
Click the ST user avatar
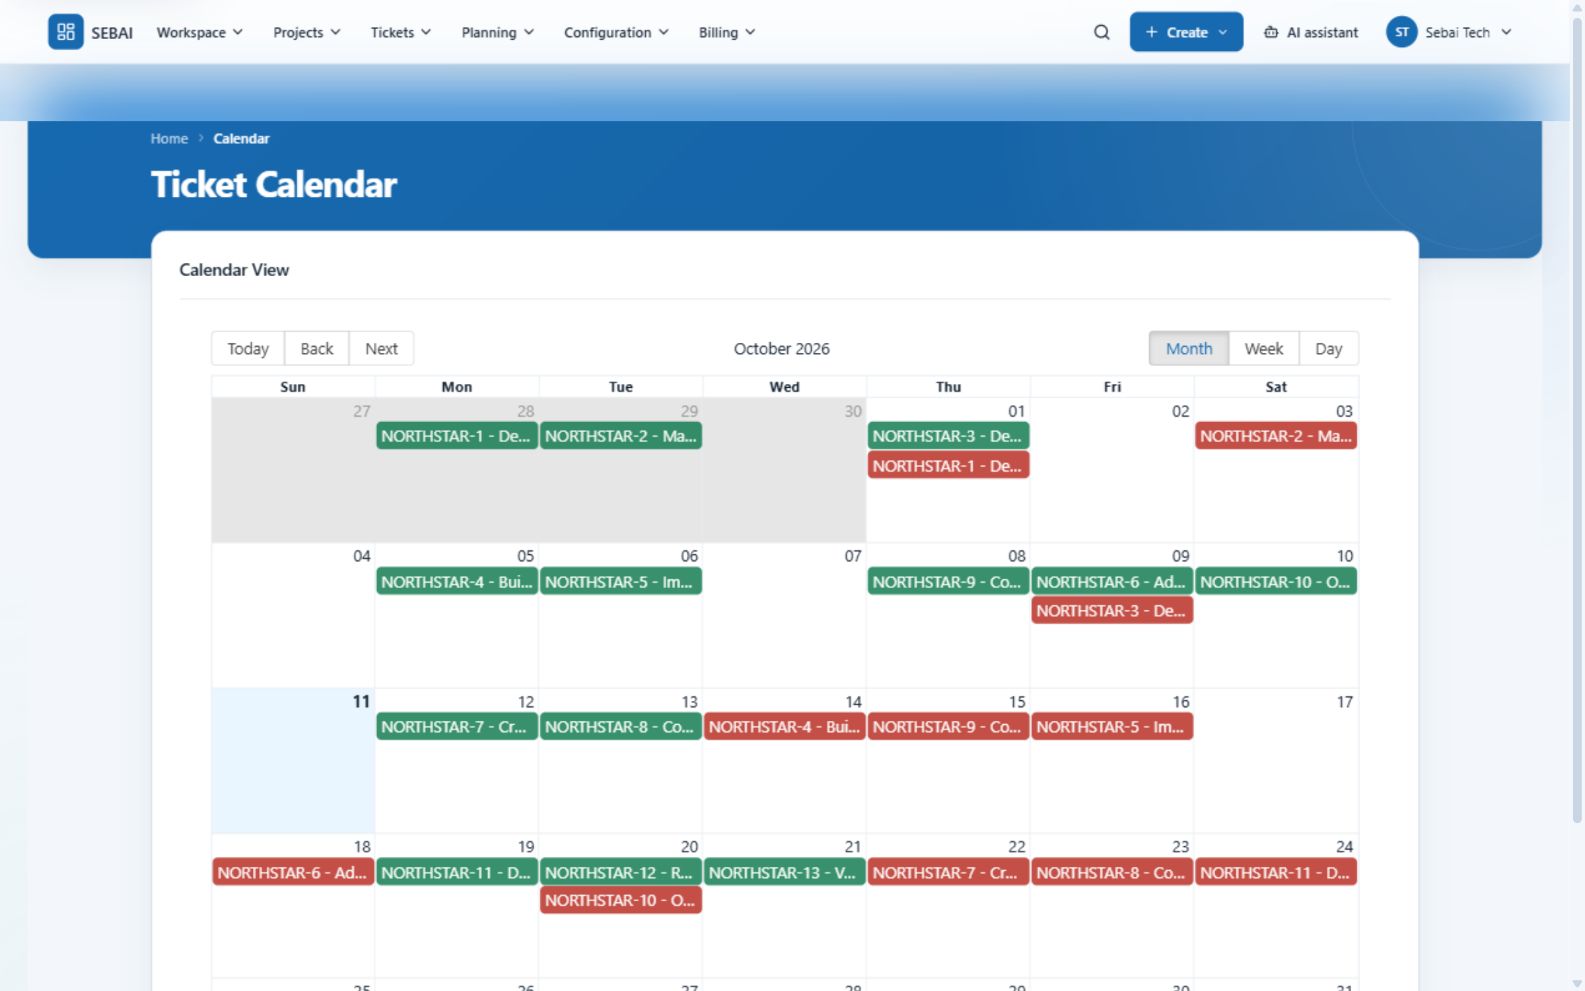[1401, 32]
